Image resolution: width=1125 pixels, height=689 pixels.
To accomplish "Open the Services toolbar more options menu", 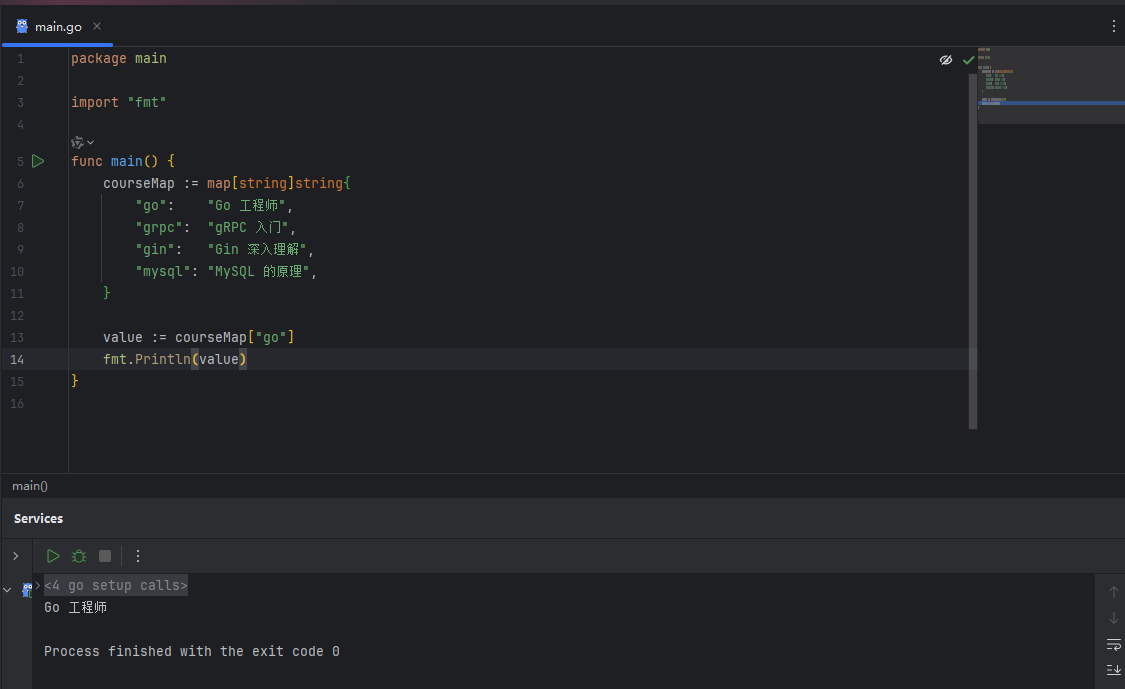I will (x=138, y=556).
